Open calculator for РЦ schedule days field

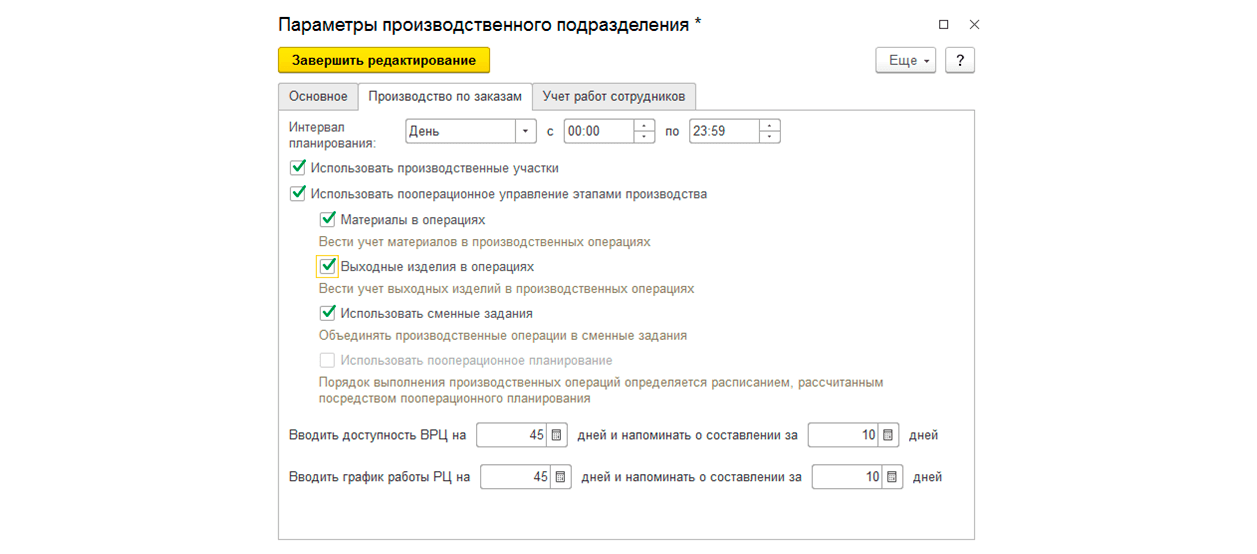click(x=561, y=477)
